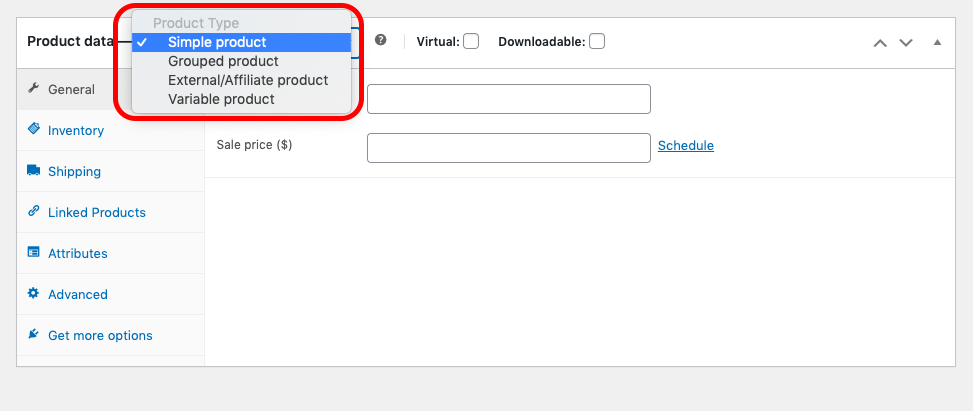This screenshot has width=973, height=411.
Task: Focus the Sale price input field
Action: coord(509,148)
